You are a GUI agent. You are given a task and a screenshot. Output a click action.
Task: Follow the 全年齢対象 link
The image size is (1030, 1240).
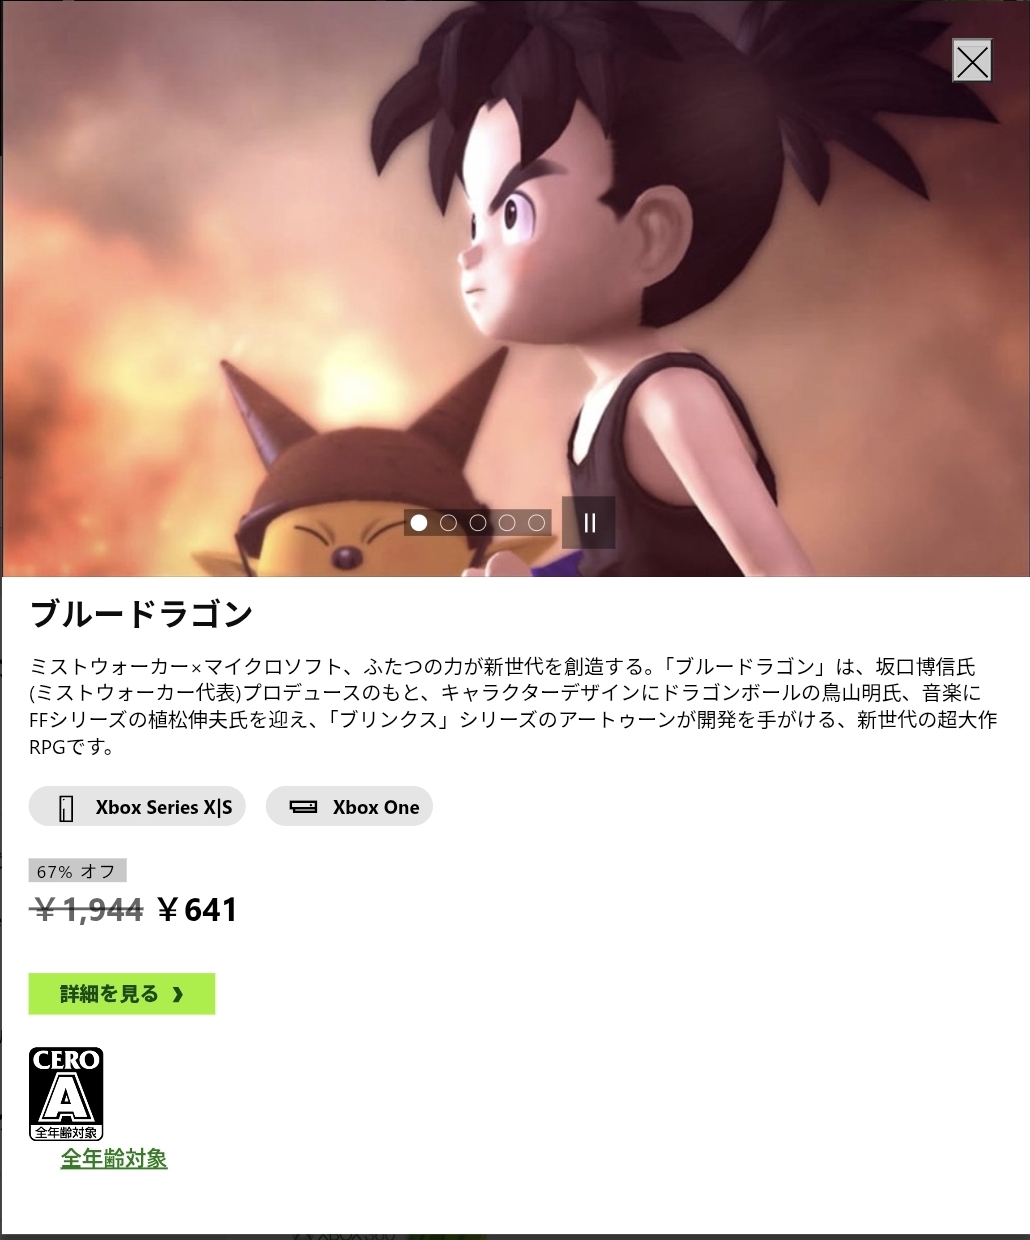pyautogui.click(x=114, y=1159)
